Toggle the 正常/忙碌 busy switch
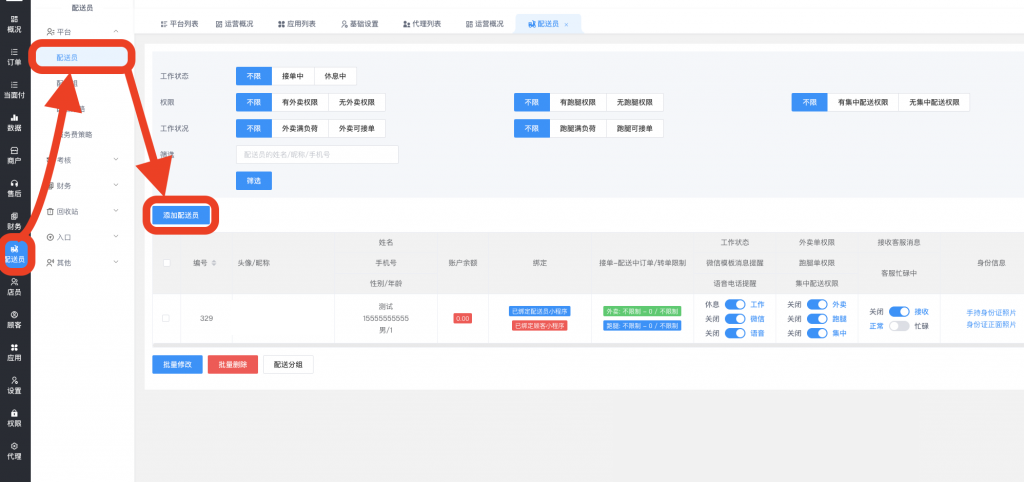The image size is (1024, 482). point(898,326)
